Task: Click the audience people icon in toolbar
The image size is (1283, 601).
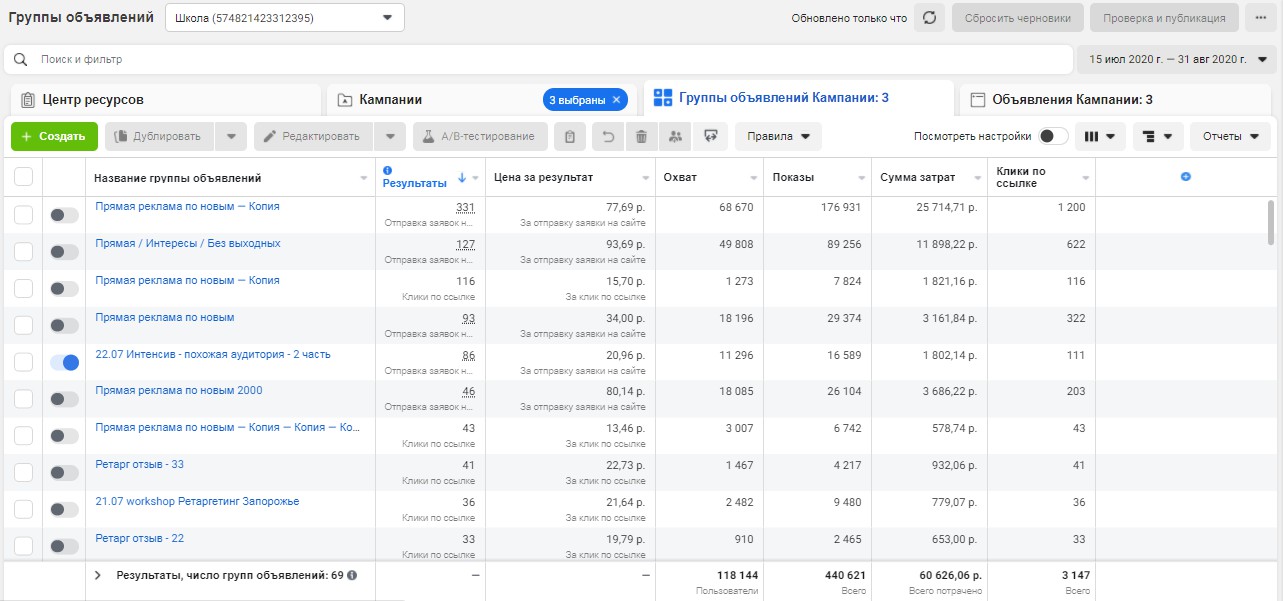Action: pos(676,136)
